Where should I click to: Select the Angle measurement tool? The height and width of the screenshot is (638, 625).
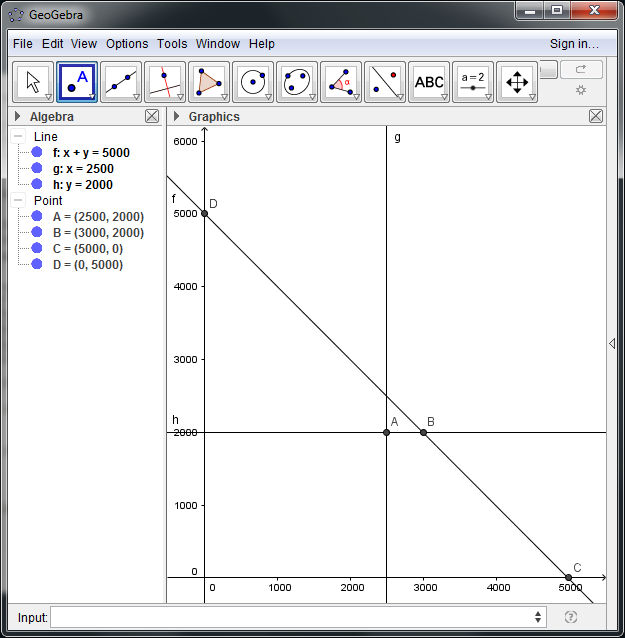pyautogui.click(x=341, y=82)
